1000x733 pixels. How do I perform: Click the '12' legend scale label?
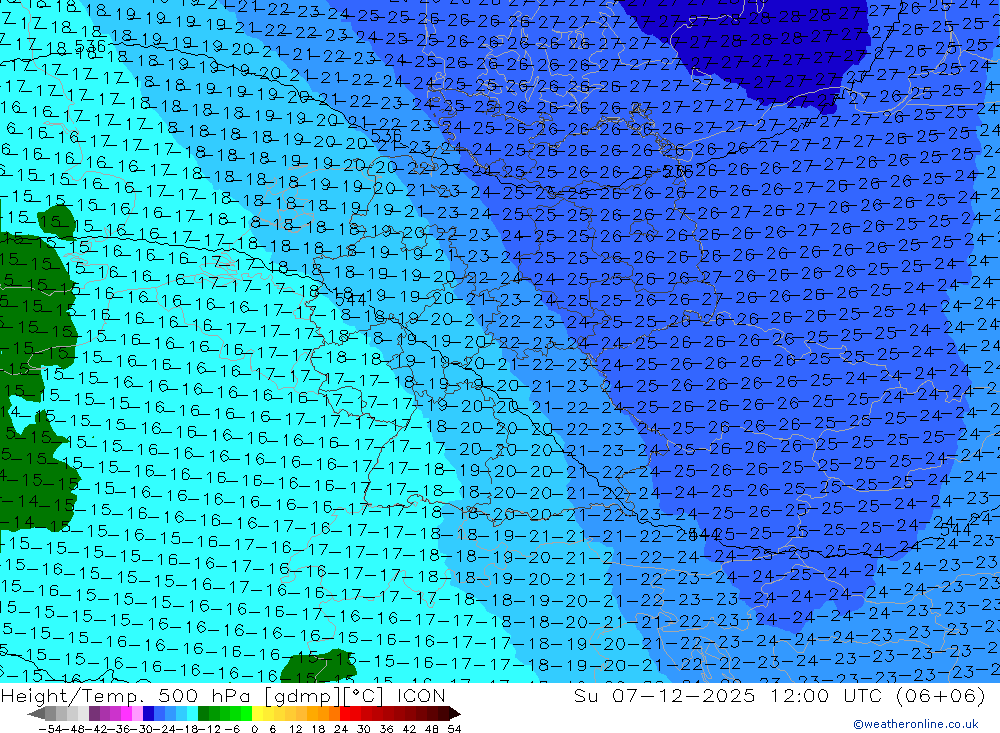pos(295,729)
